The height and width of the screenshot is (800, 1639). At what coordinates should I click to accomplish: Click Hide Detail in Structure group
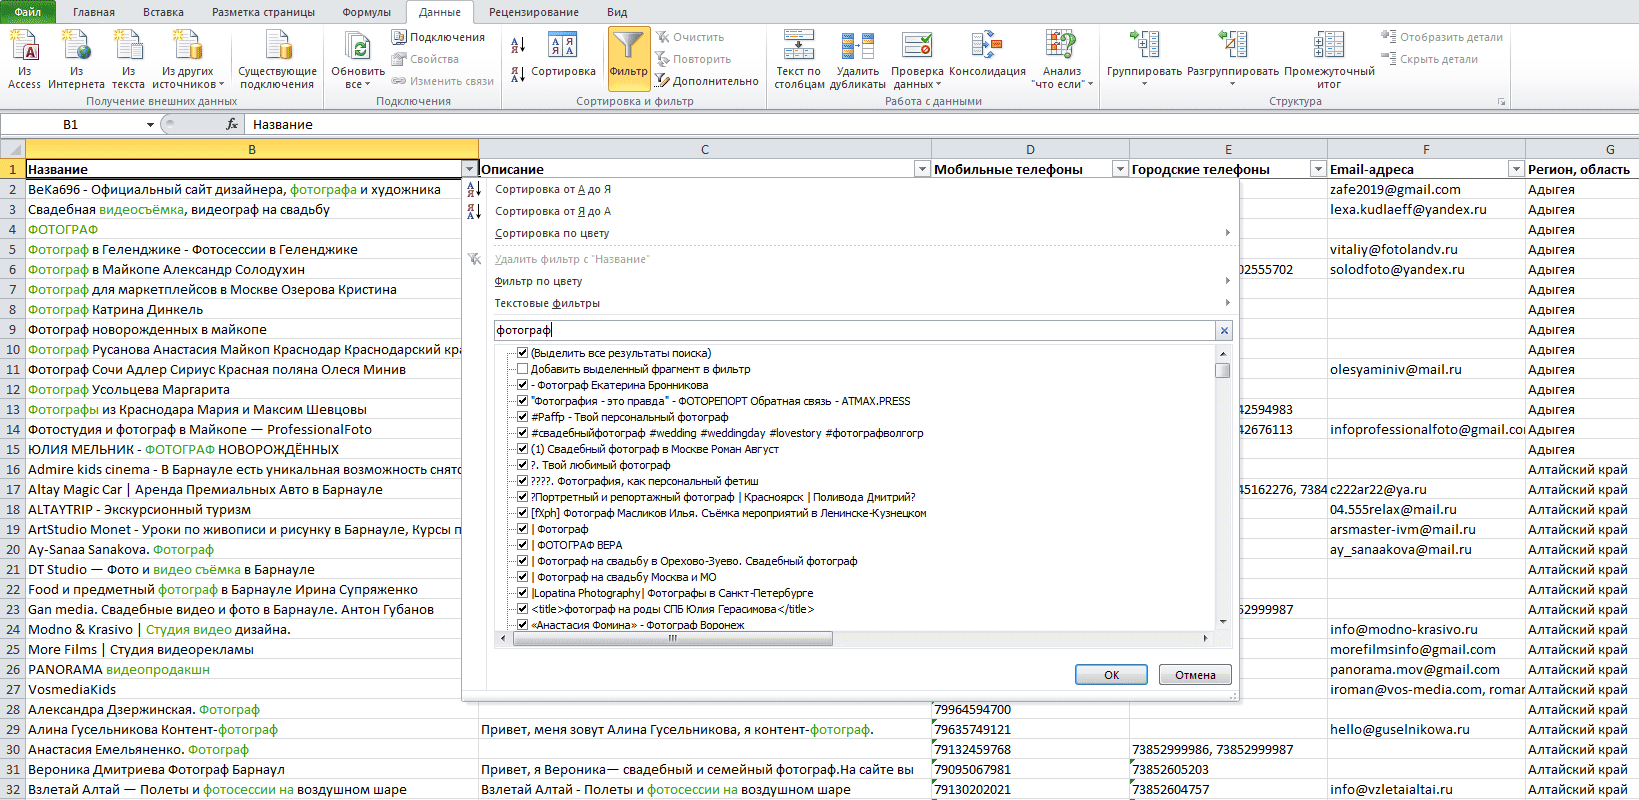(1430, 59)
